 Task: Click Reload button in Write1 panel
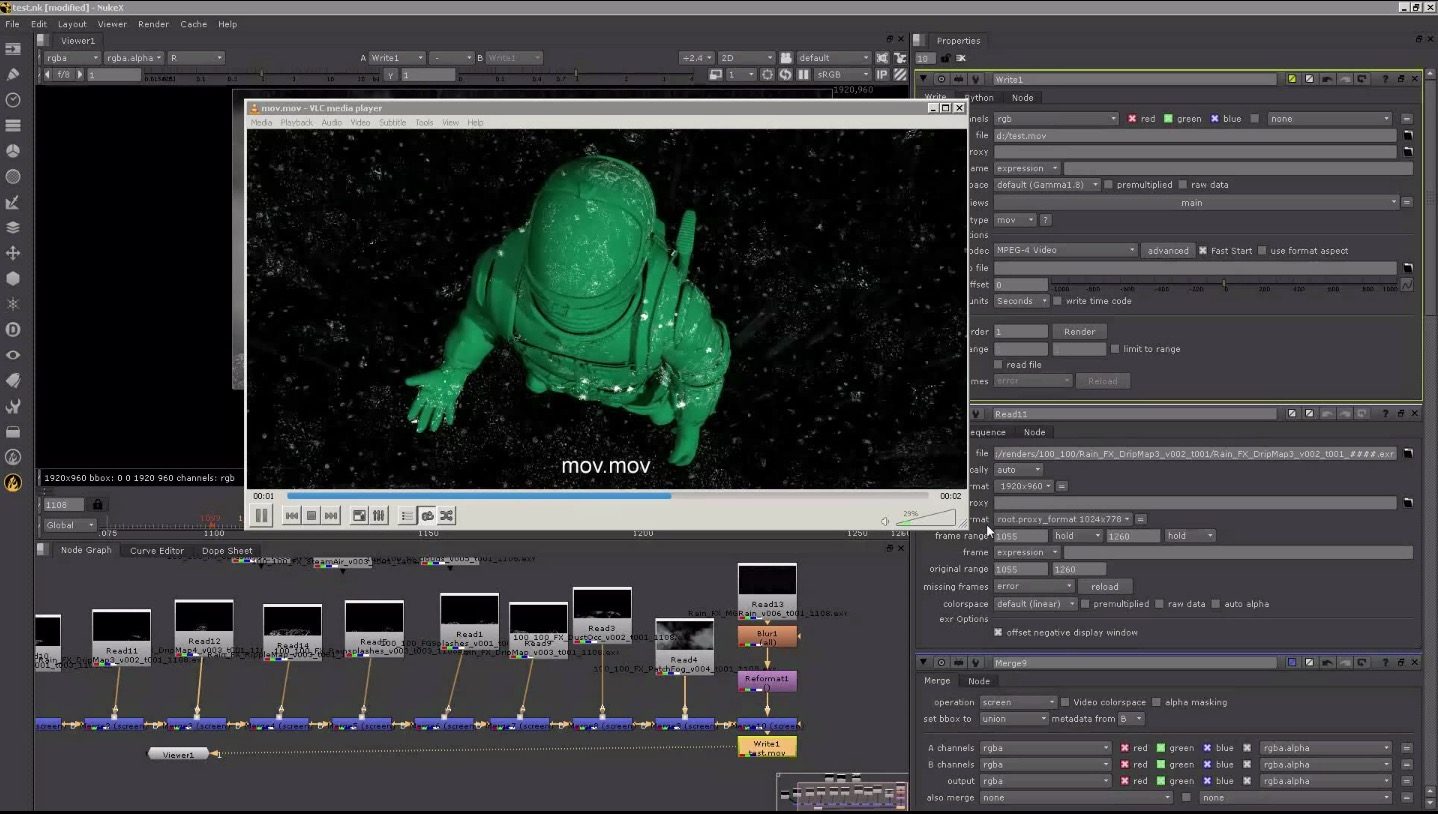1102,380
